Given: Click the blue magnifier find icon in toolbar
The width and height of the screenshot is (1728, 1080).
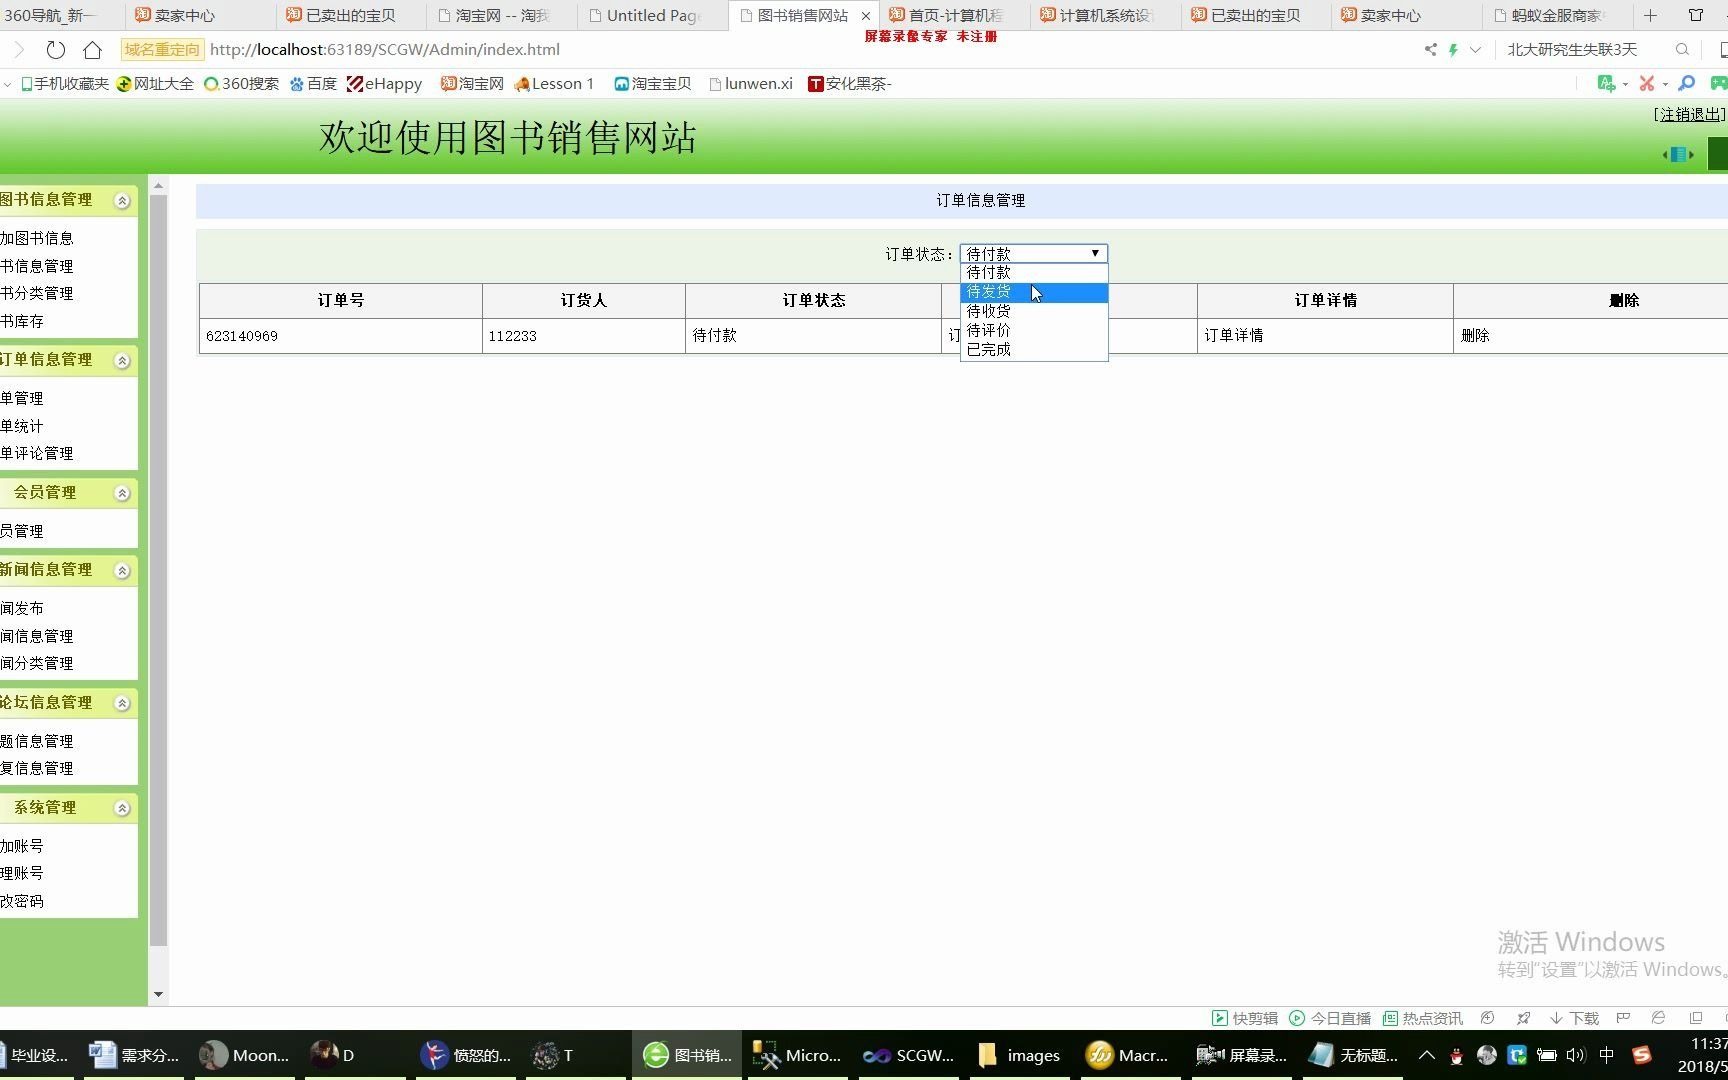Looking at the screenshot, I should [x=1686, y=83].
